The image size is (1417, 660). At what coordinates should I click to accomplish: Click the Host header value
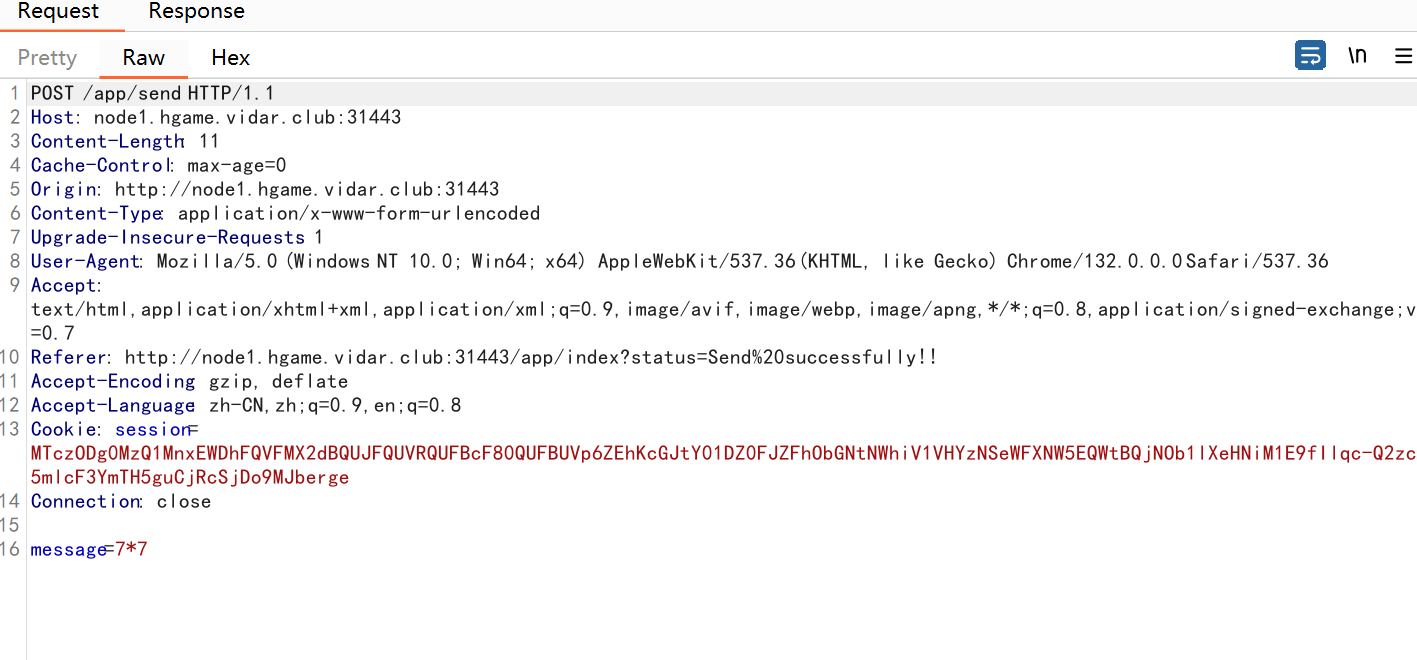point(247,117)
